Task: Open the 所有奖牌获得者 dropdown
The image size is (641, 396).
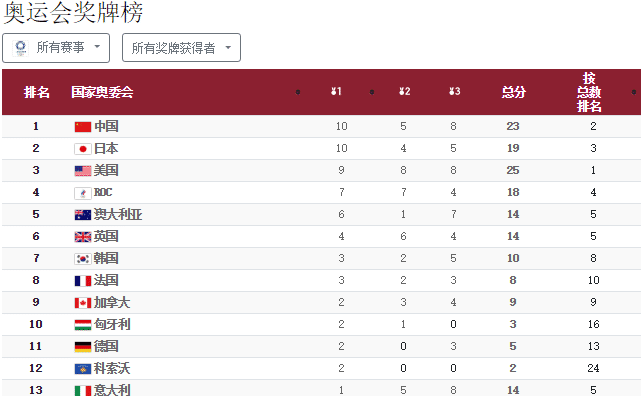Action: pyautogui.click(x=182, y=48)
